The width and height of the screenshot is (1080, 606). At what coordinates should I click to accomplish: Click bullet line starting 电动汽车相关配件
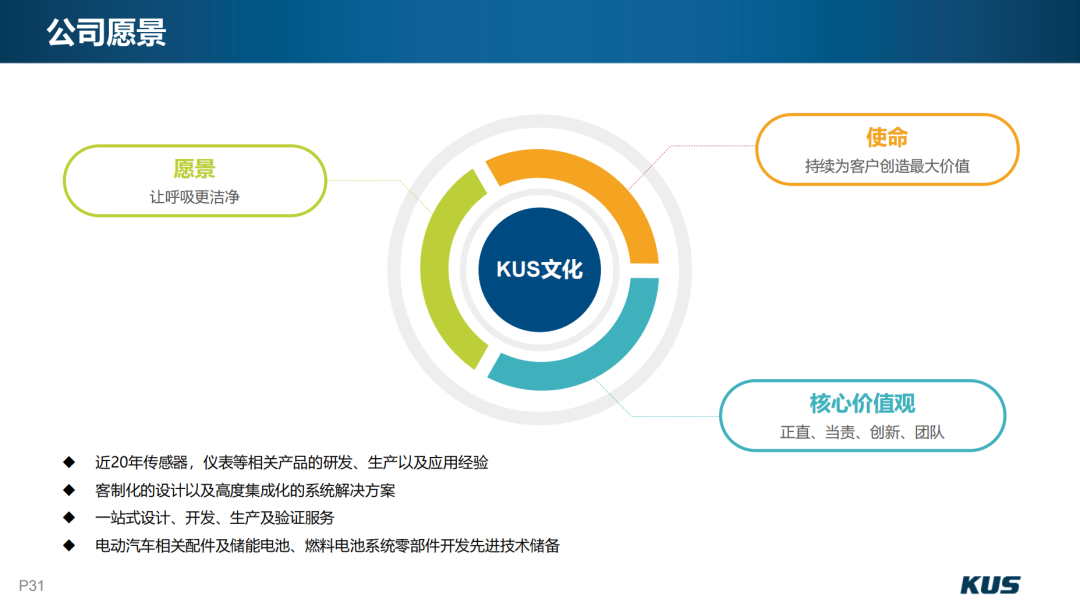point(327,546)
